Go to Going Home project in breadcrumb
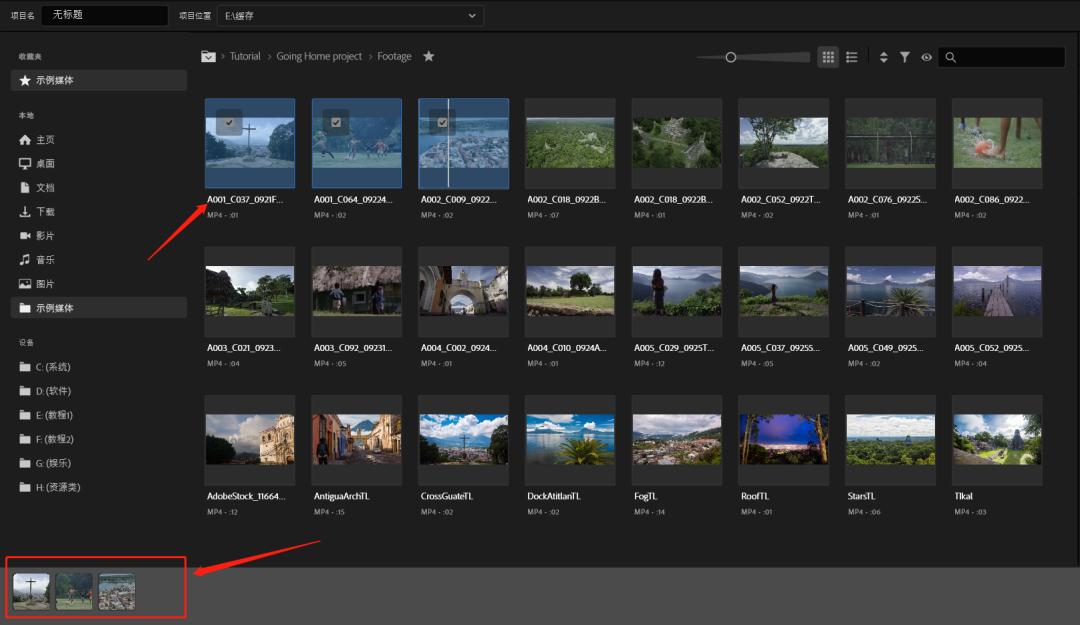This screenshot has width=1080, height=625. tap(319, 57)
